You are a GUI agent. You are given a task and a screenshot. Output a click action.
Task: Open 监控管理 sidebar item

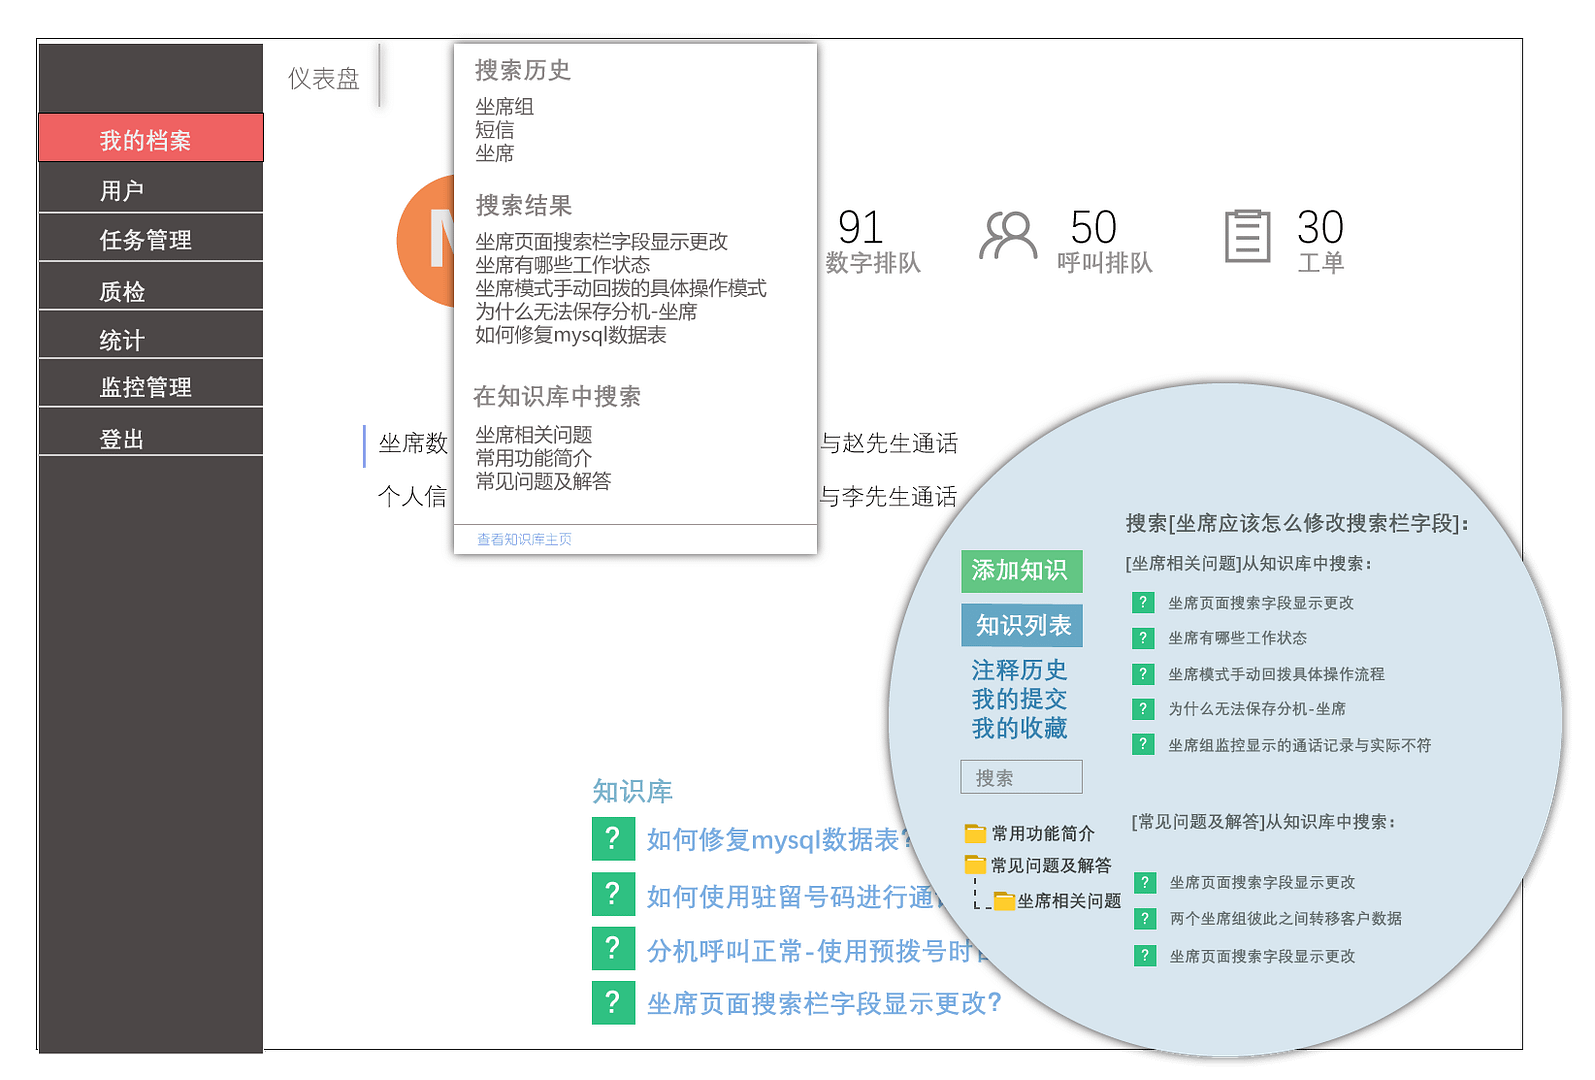150,387
